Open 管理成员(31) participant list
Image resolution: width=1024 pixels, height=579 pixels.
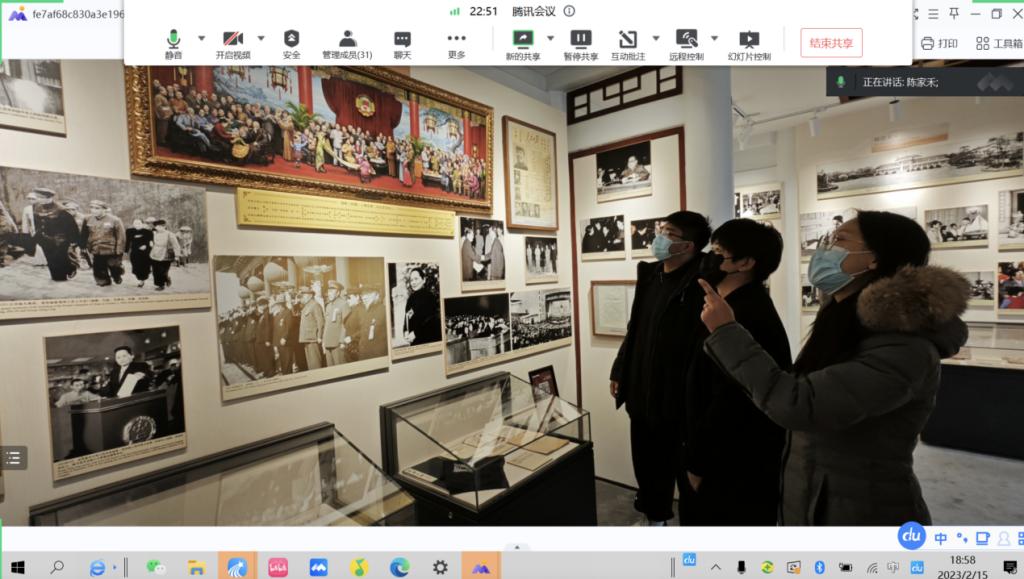point(345,41)
